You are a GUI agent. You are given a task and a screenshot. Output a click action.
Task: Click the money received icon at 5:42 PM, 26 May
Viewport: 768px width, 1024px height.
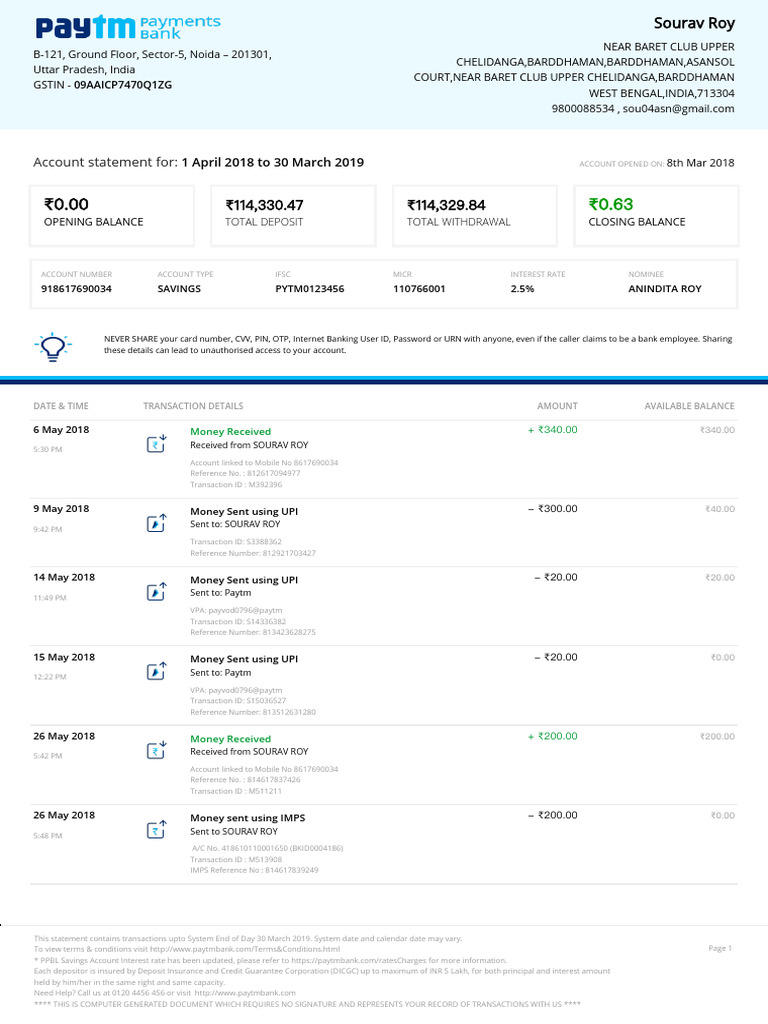tap(157, 750)
